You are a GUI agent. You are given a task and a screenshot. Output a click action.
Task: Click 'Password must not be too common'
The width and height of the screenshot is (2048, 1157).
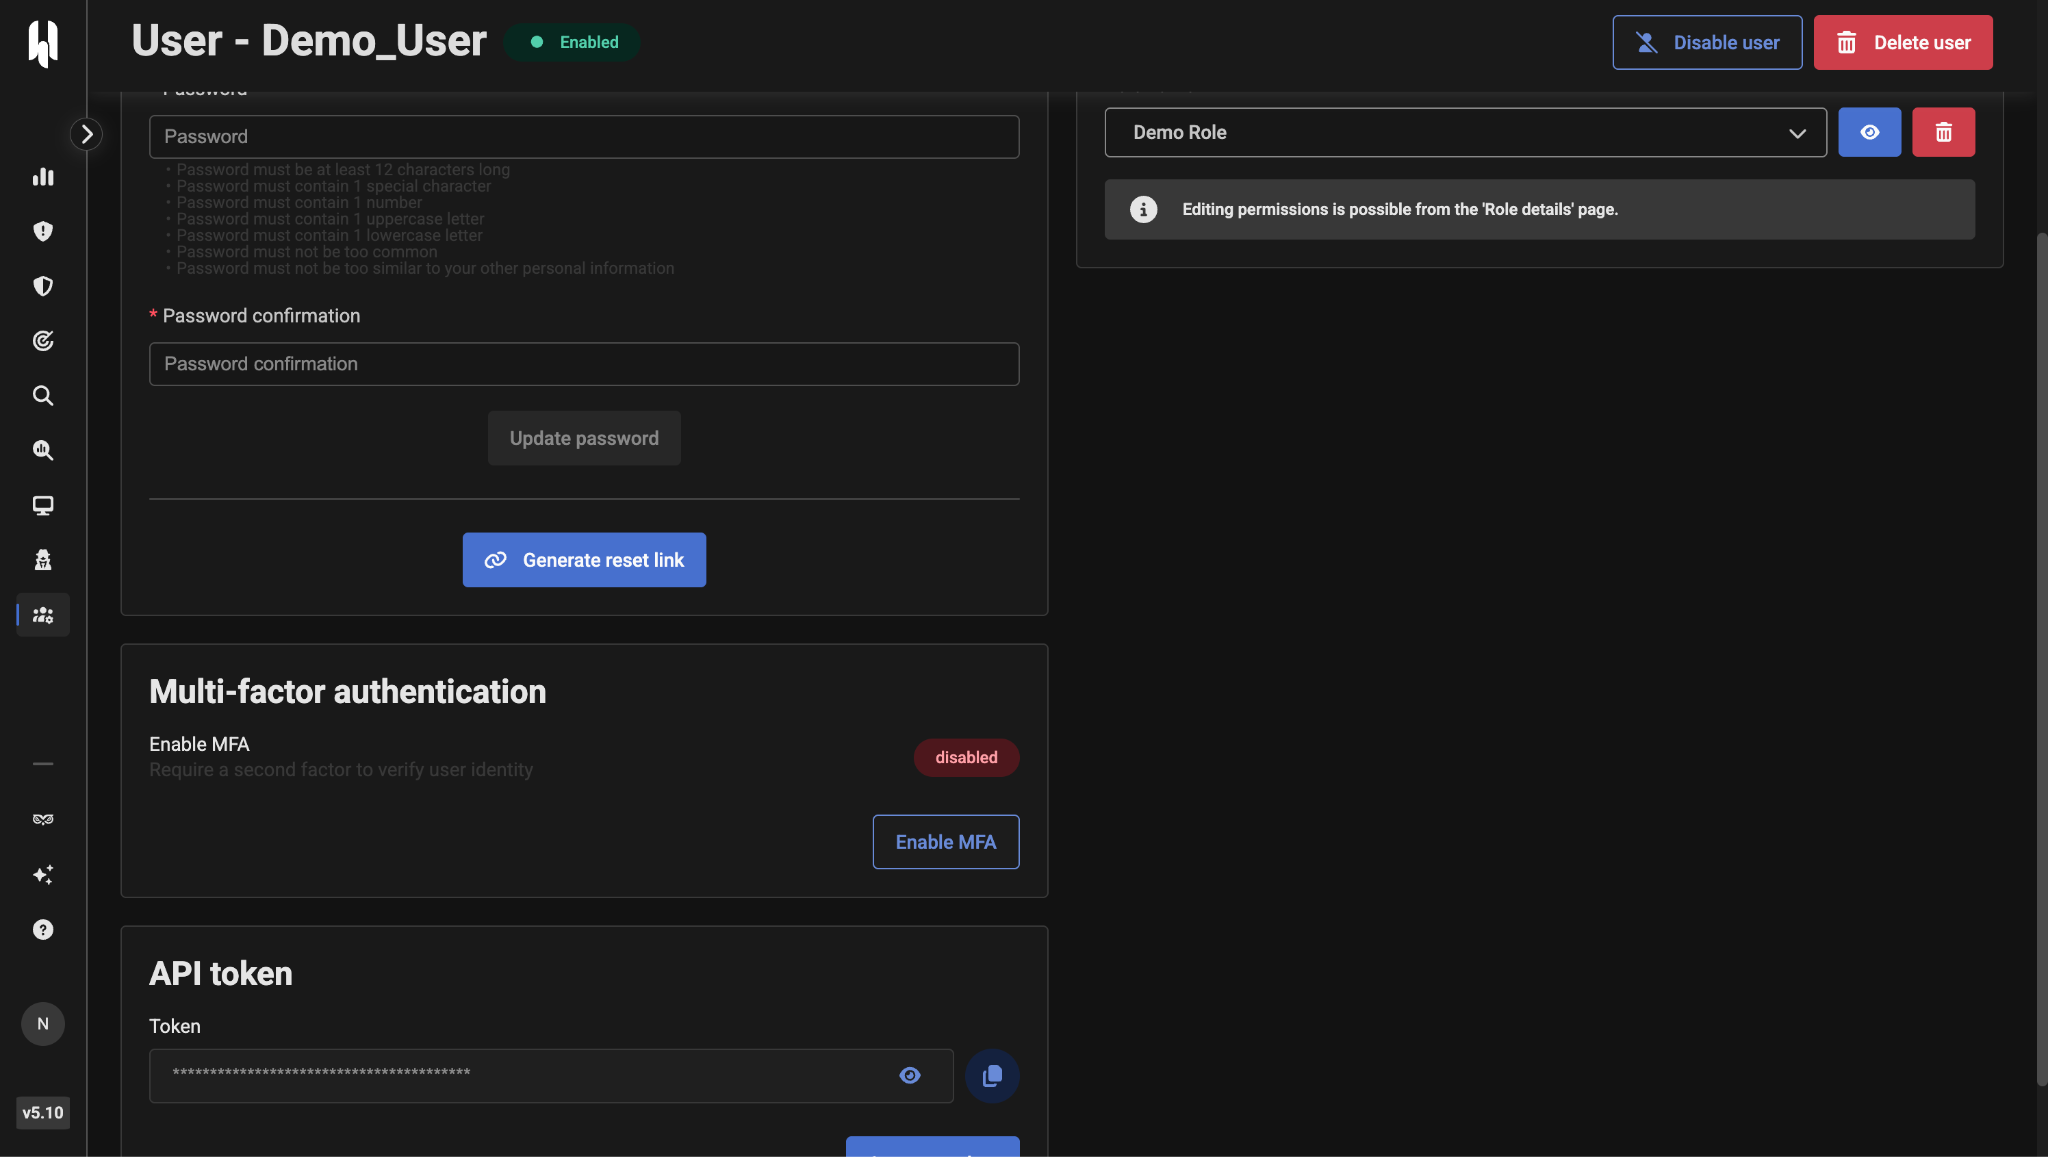[x=307, y=252]
